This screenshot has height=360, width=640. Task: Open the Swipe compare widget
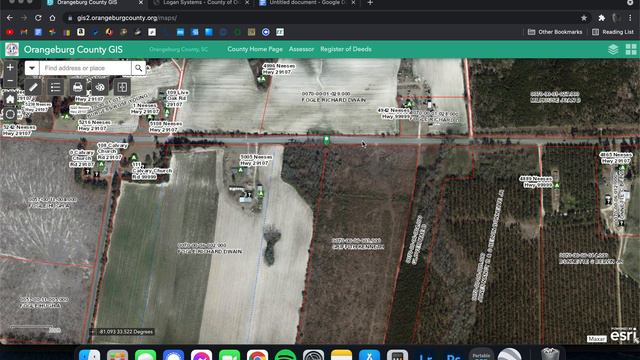click(x=122, y=87)
